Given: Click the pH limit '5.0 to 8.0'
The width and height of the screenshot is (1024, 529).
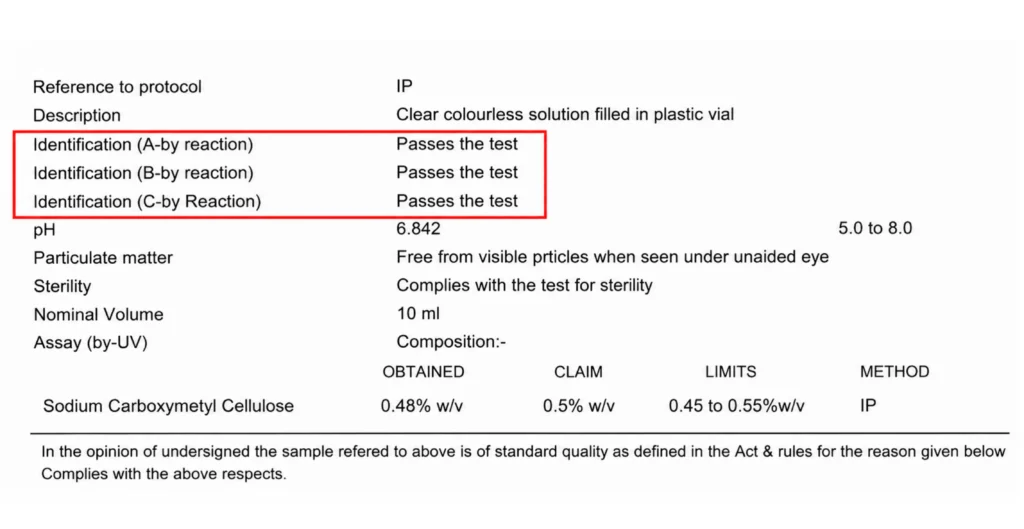Looking at the screenshot, I should [875, 228].
